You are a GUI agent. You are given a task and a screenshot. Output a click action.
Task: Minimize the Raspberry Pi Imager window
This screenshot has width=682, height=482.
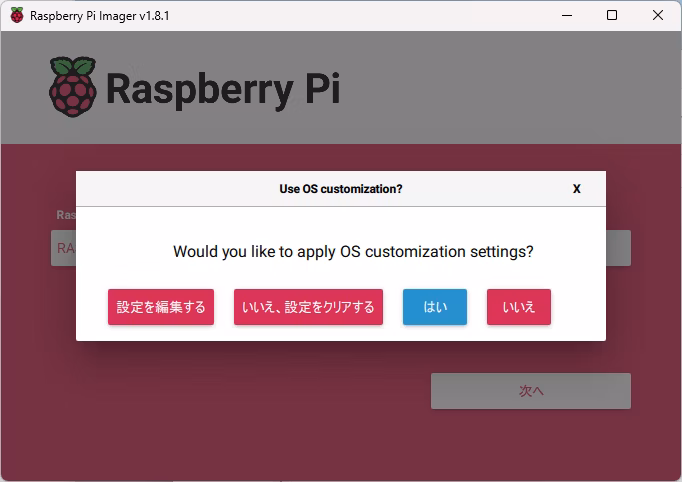567,16
